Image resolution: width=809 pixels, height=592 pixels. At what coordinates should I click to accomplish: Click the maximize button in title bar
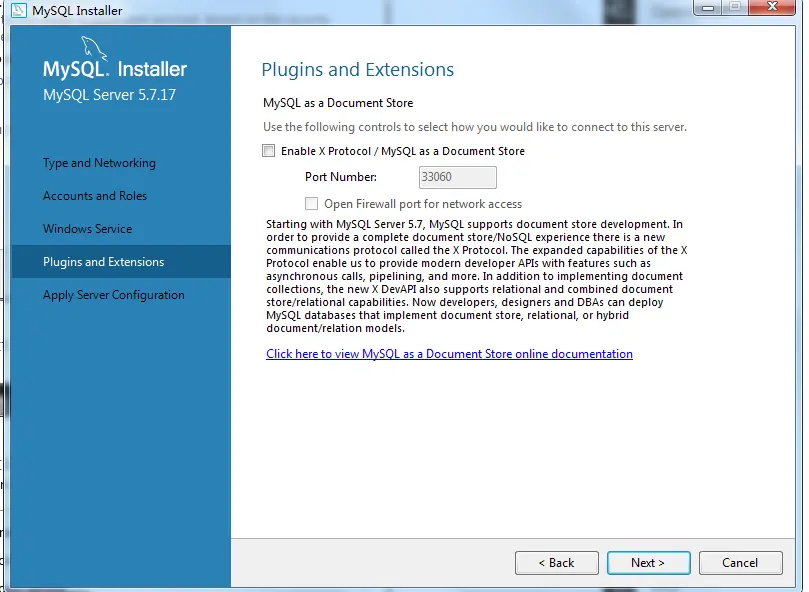[735, 7]
